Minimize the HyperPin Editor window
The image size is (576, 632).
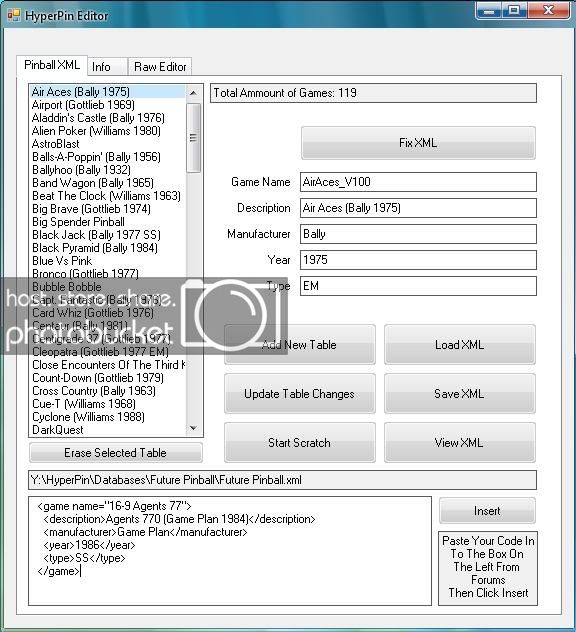[x=489, y=10]
